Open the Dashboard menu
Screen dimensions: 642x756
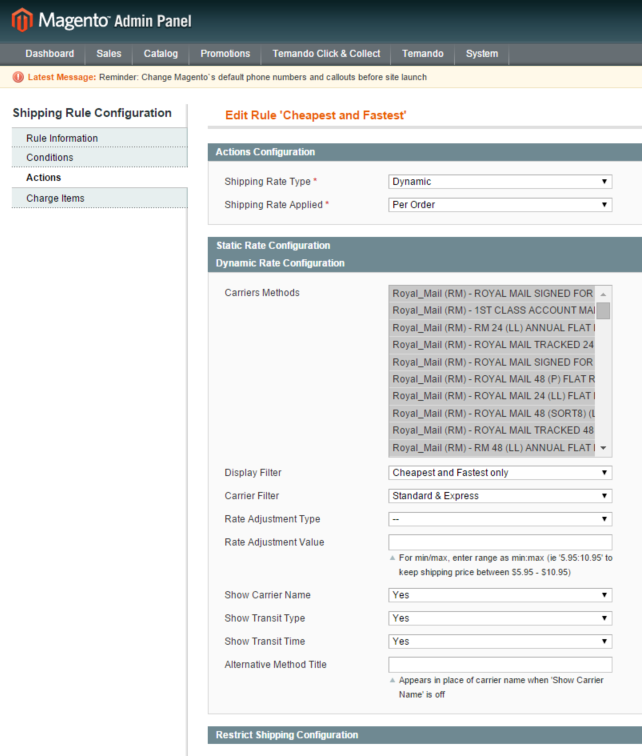(50, 54)
